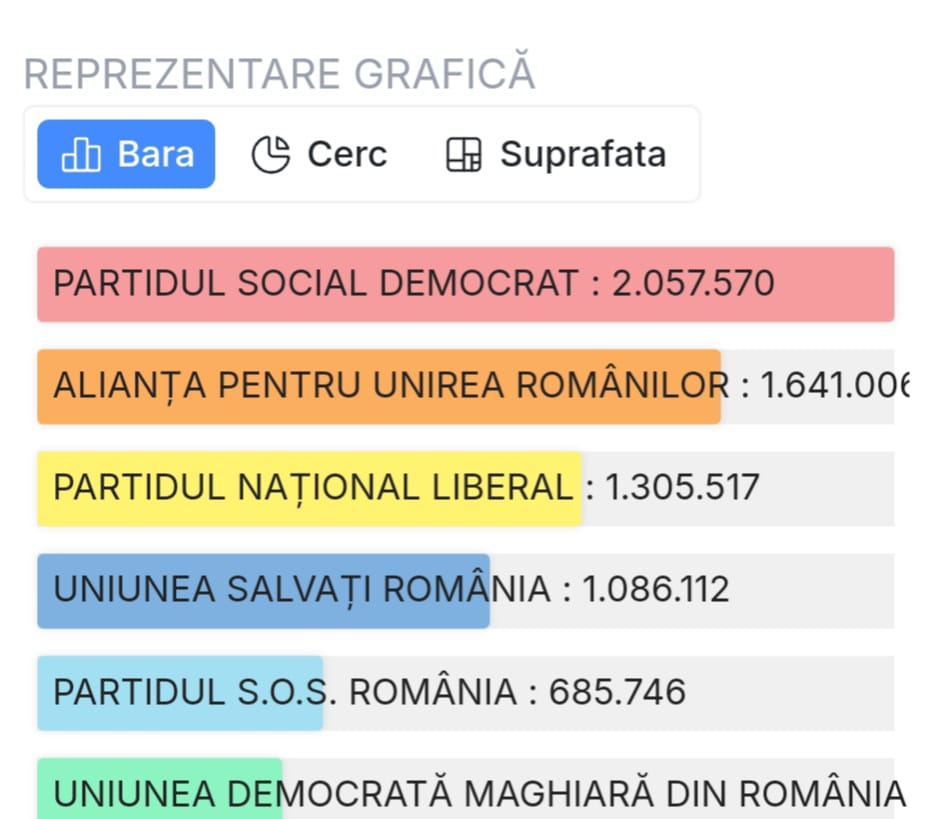Switch to the Cerc chart view
936x819 pixels.
(319, 154)
